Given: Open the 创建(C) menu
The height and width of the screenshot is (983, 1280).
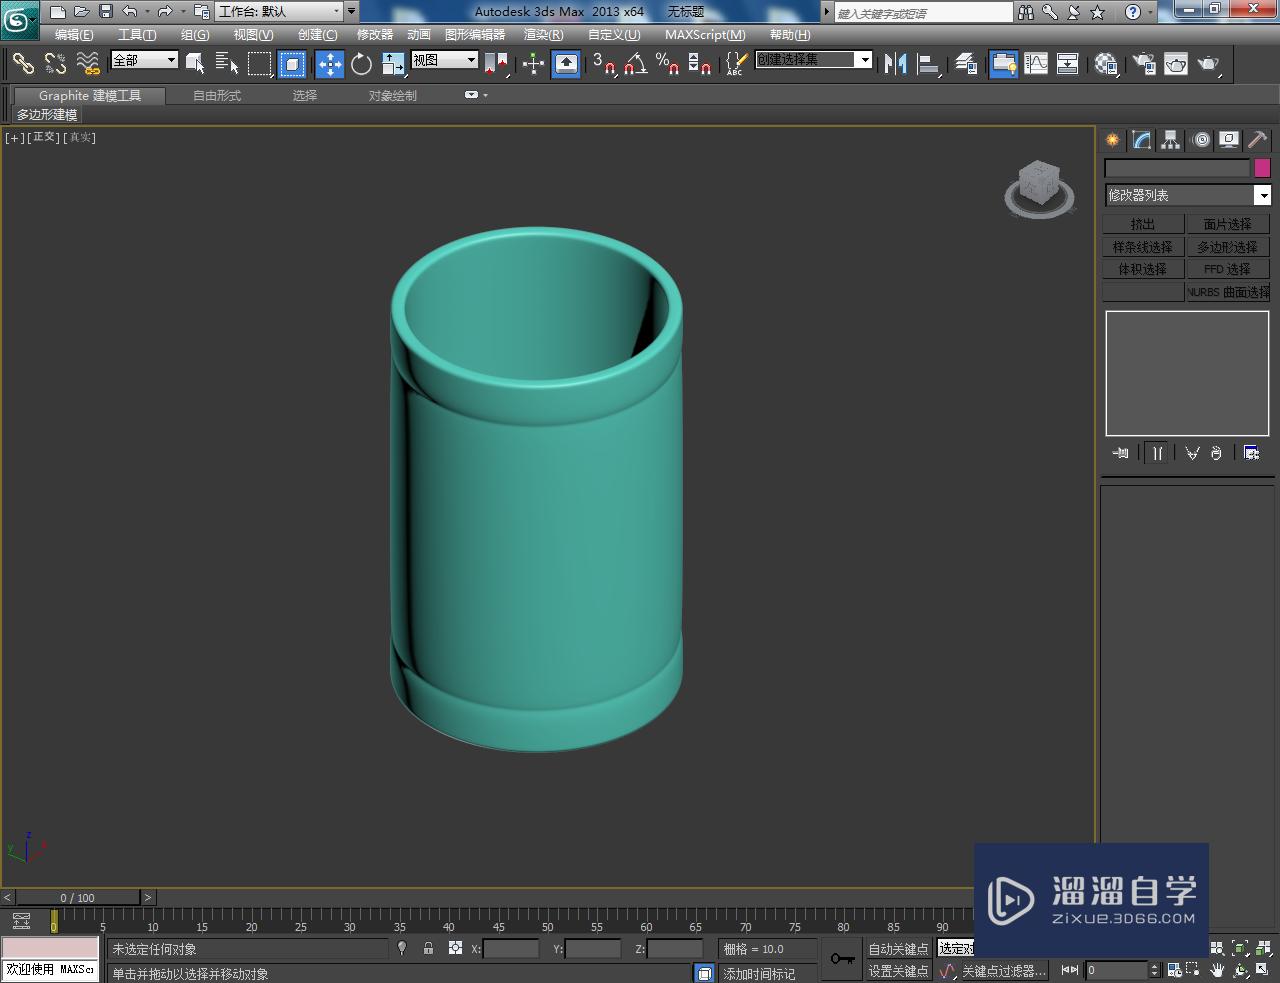Looking at the screenshot, I should 318,34.
